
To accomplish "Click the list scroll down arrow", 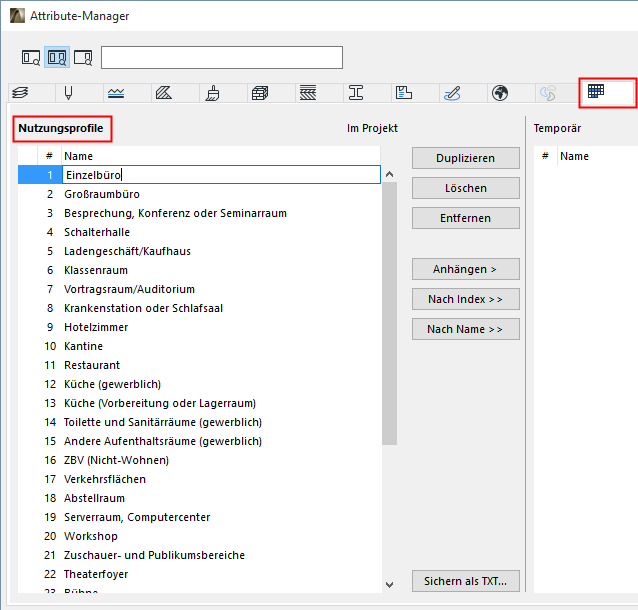I will tap(389, 585).
